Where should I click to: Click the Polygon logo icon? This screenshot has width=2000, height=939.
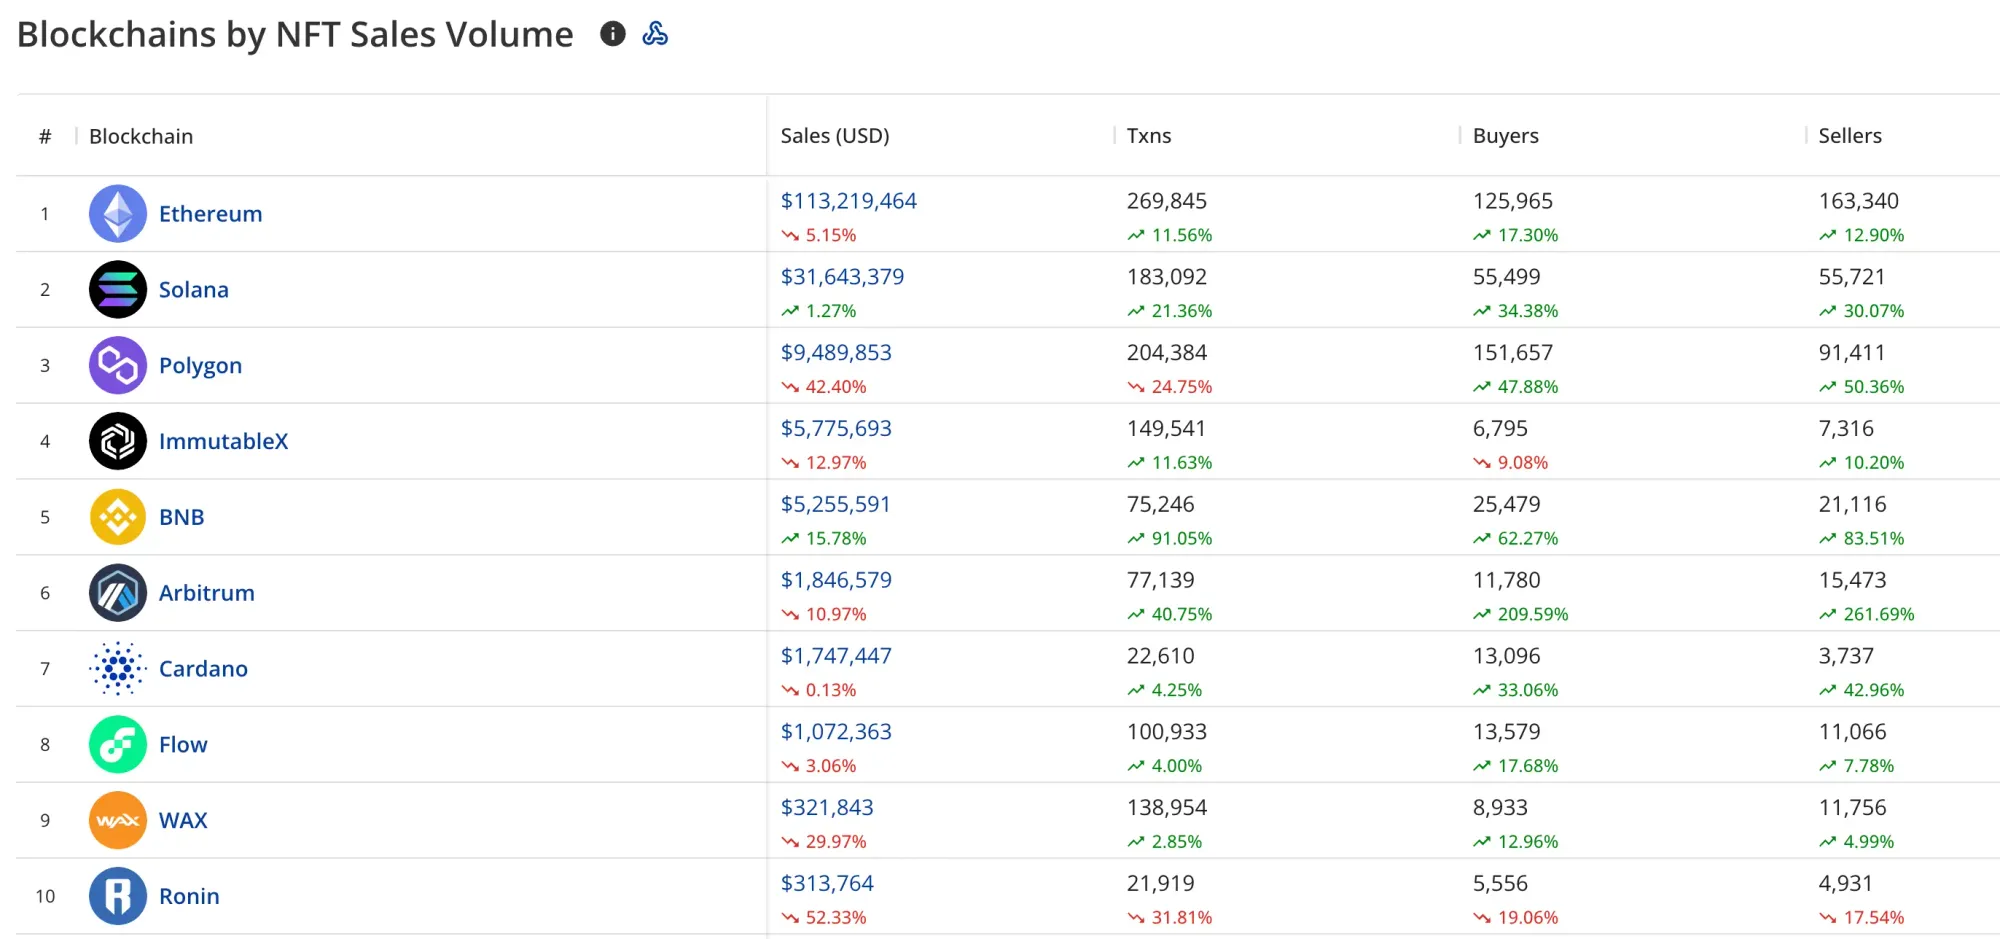coord(118,366)
